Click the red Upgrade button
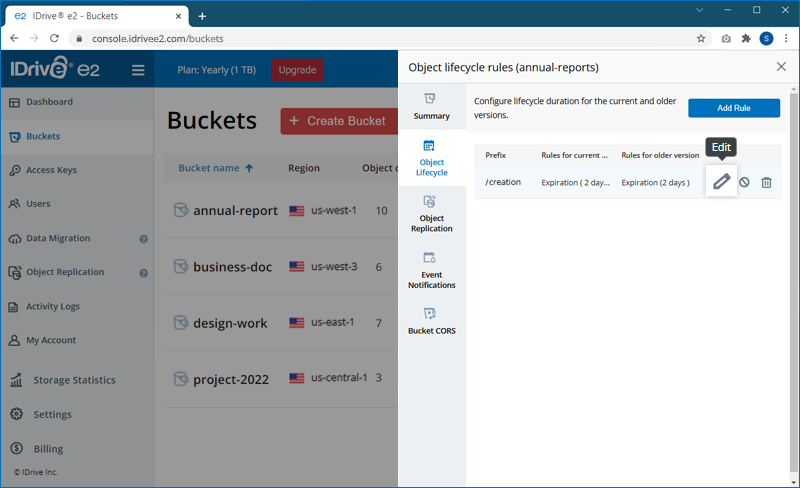 point(297,70)
